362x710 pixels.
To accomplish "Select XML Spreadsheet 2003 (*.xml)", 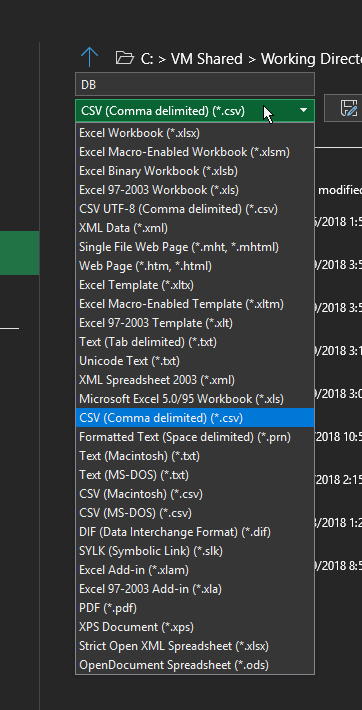I will click(195, 380).
